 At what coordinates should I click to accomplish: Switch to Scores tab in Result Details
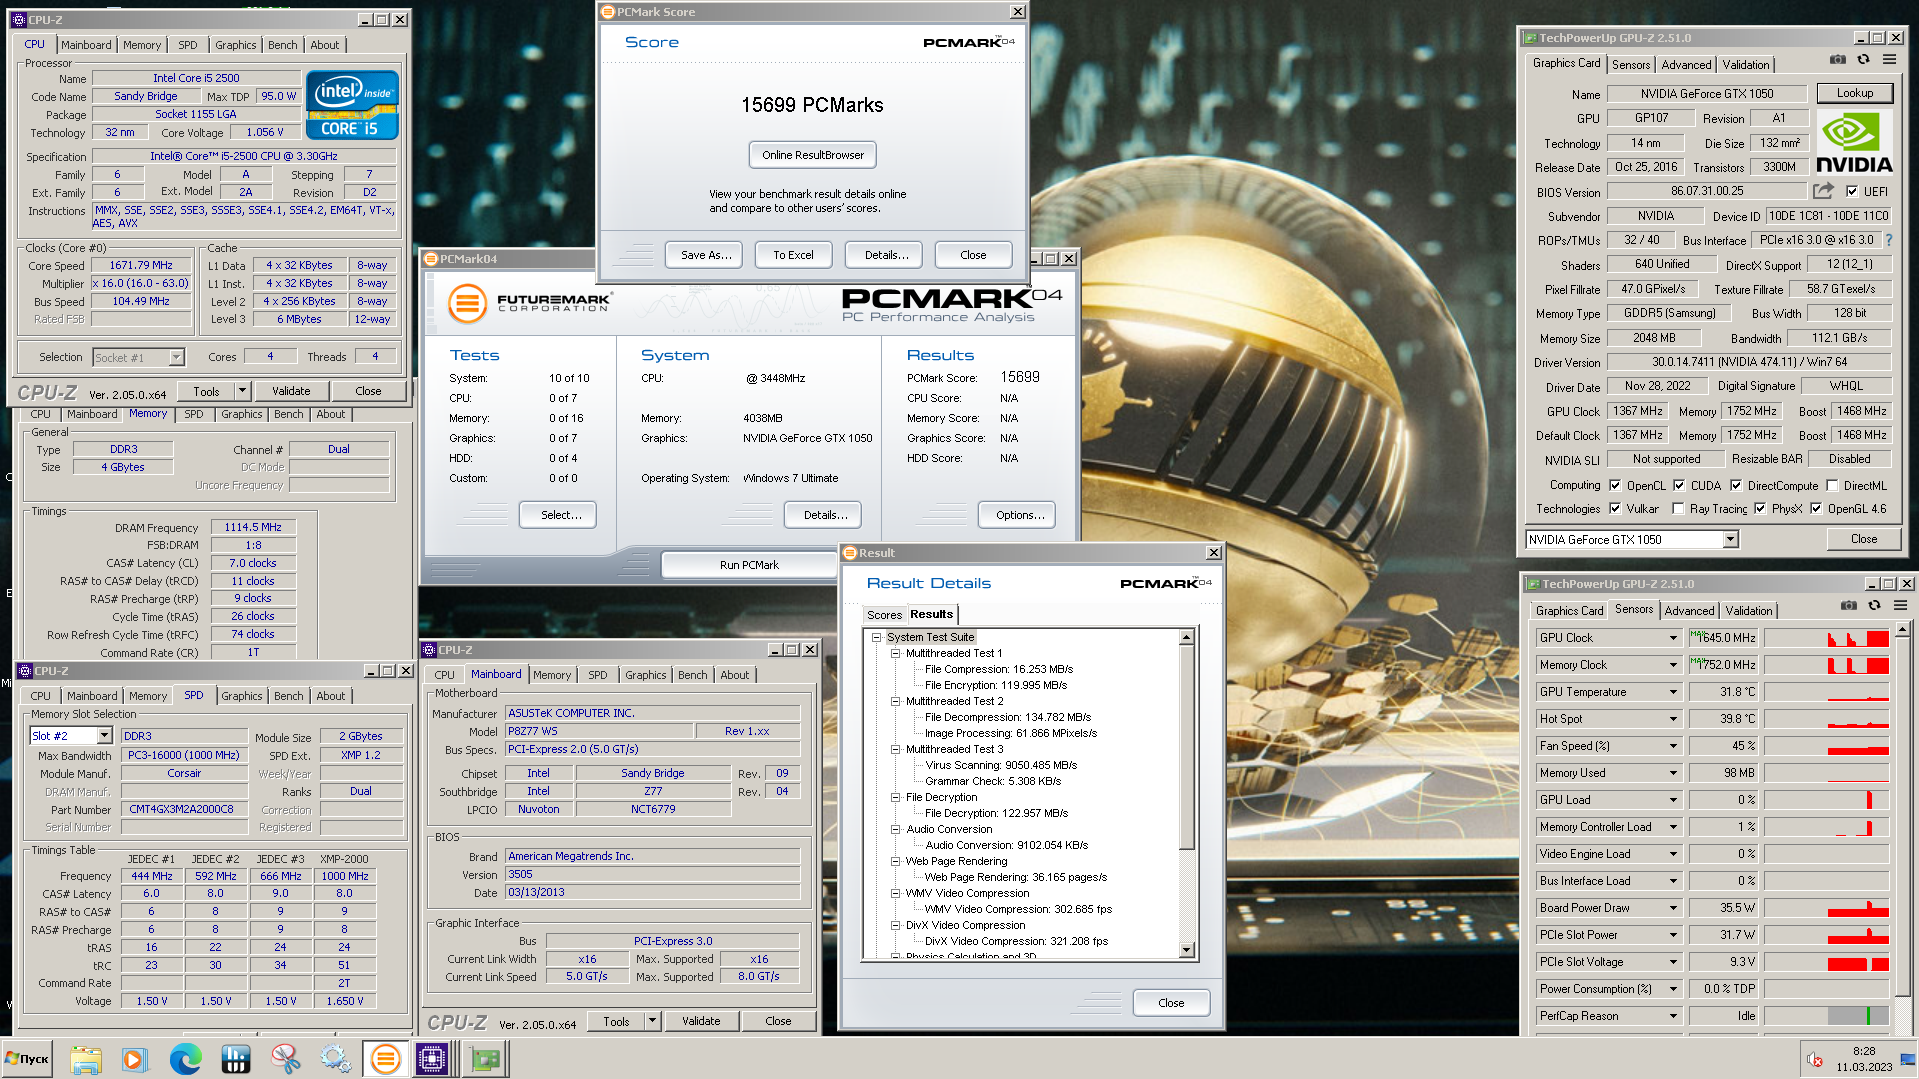click(x=884, y=615)
